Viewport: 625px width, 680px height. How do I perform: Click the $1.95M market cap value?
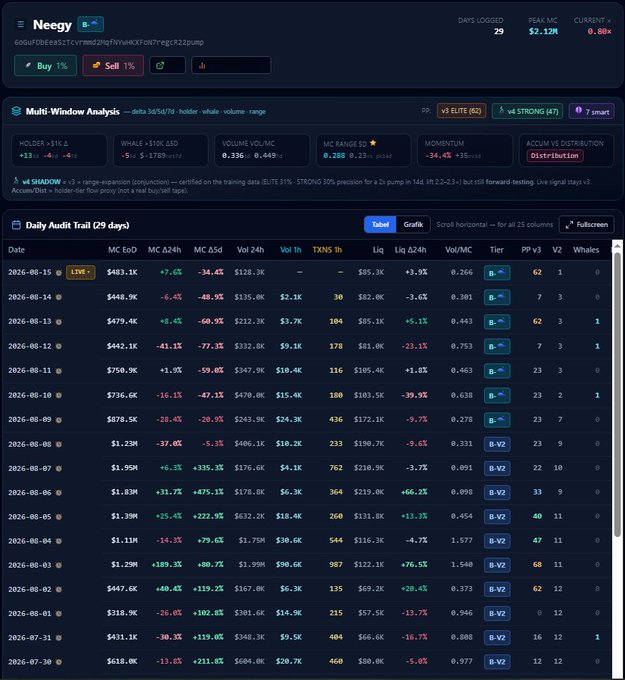coord(124,468)
